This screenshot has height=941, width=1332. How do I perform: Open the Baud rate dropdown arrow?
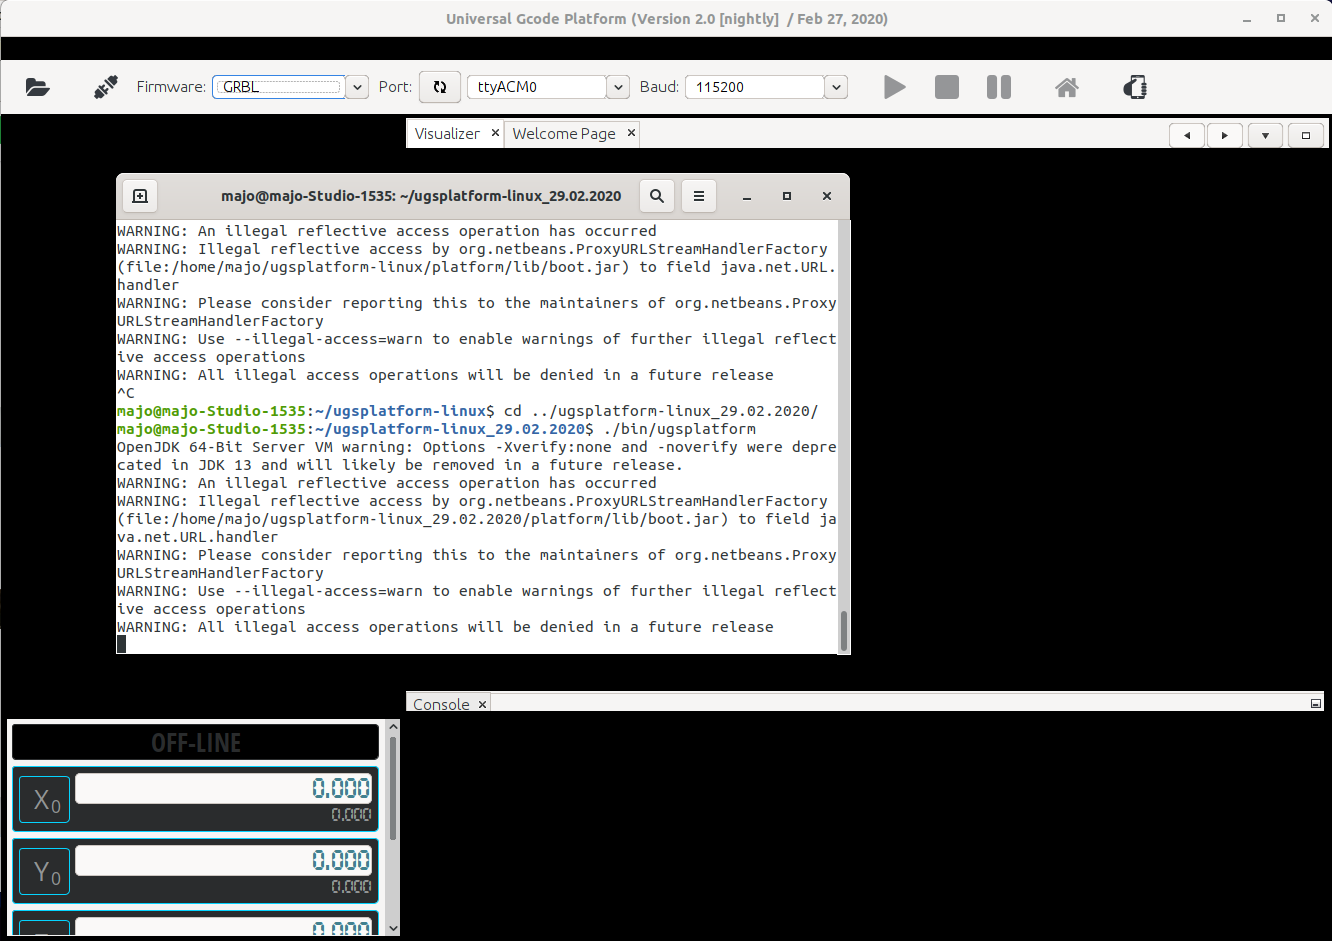[837, 87]
